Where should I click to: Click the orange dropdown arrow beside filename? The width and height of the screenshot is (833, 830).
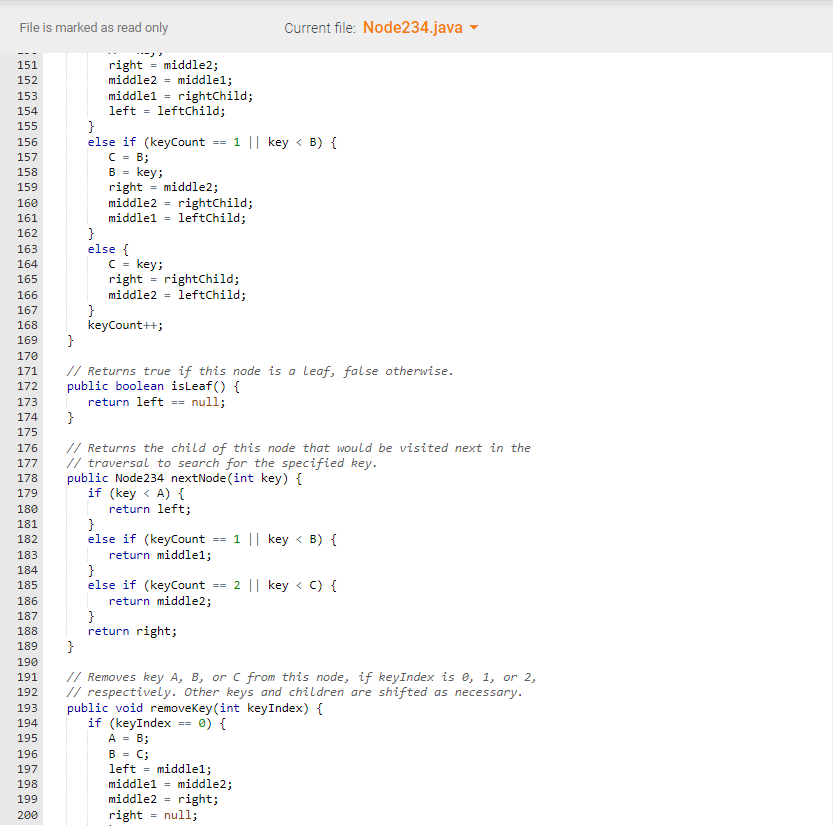tap(474, 28)
